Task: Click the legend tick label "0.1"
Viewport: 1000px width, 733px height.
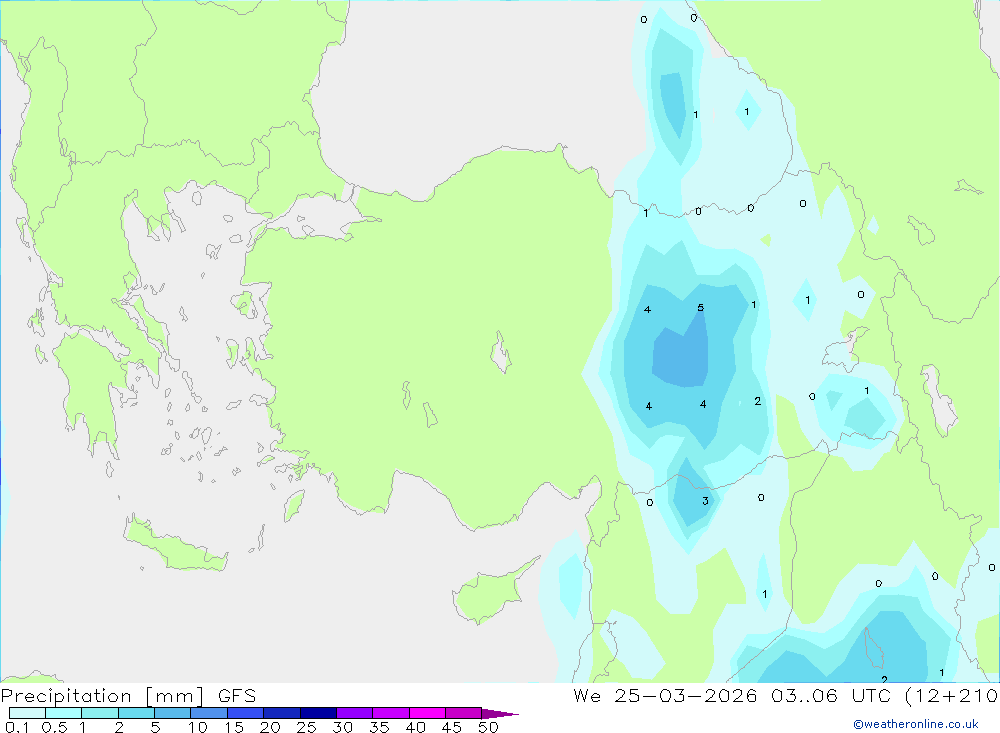Action: [17, 727]
